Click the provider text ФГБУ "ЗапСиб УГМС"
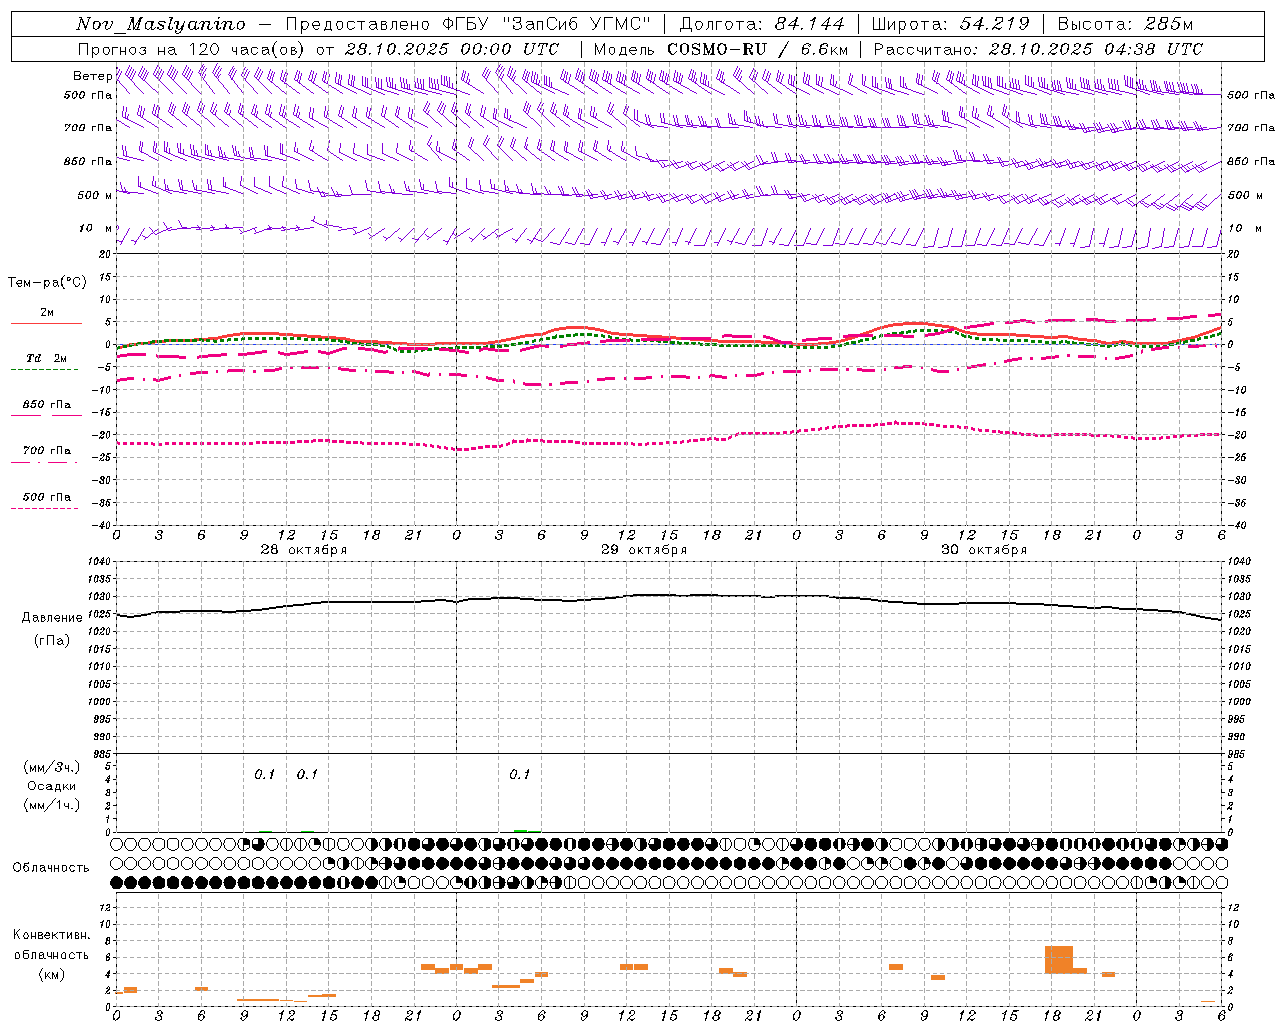1280x1024 pixels. pyautogui.click(x=547, y=24)
